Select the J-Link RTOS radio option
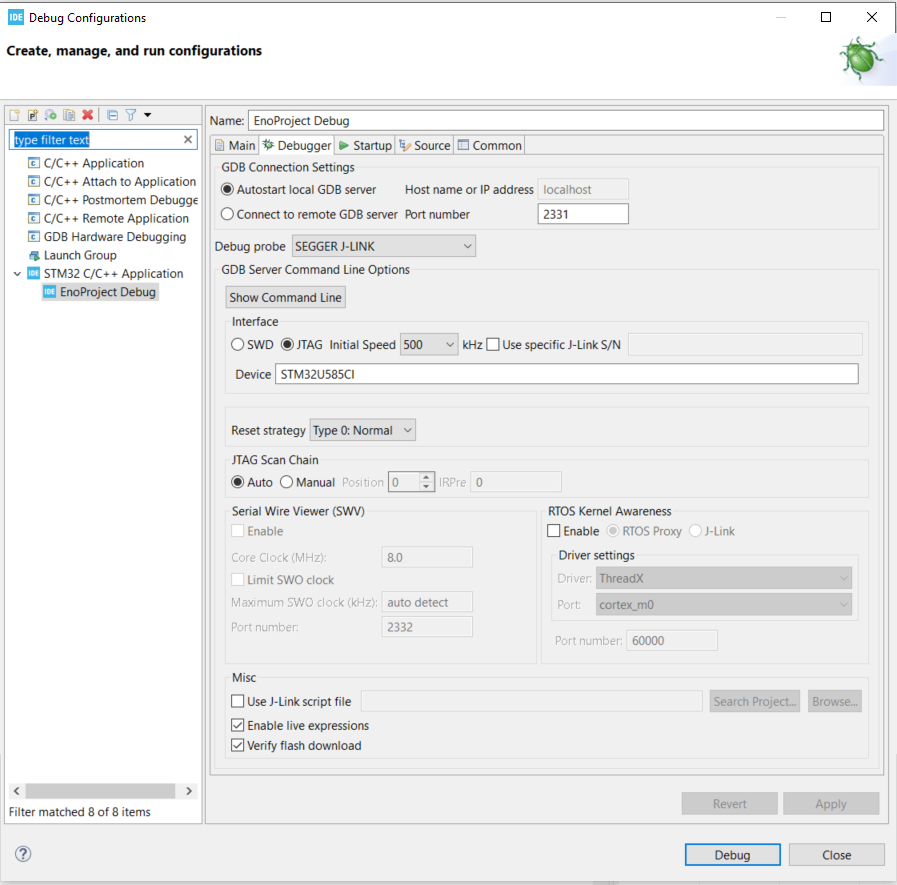 coord(695,531)
